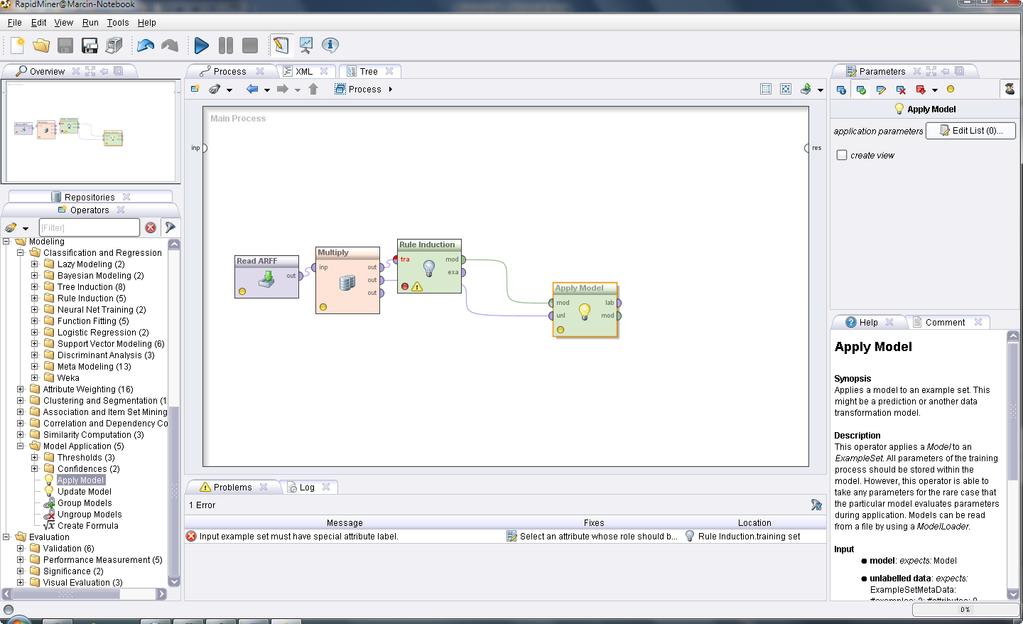Toggle expert mode professor icon
This screenshot has height=624, width=1023.
tap(1009, 89)
